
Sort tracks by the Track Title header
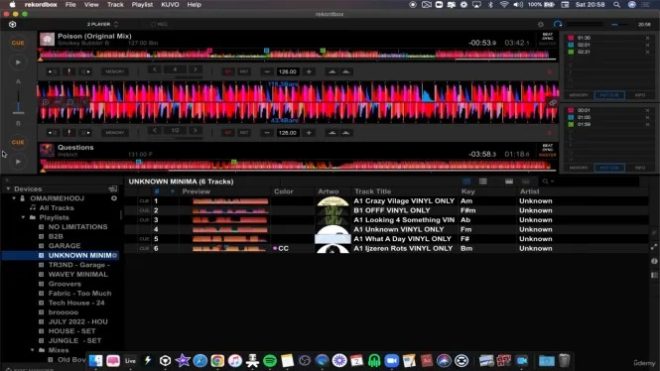[x=373, y=191]
